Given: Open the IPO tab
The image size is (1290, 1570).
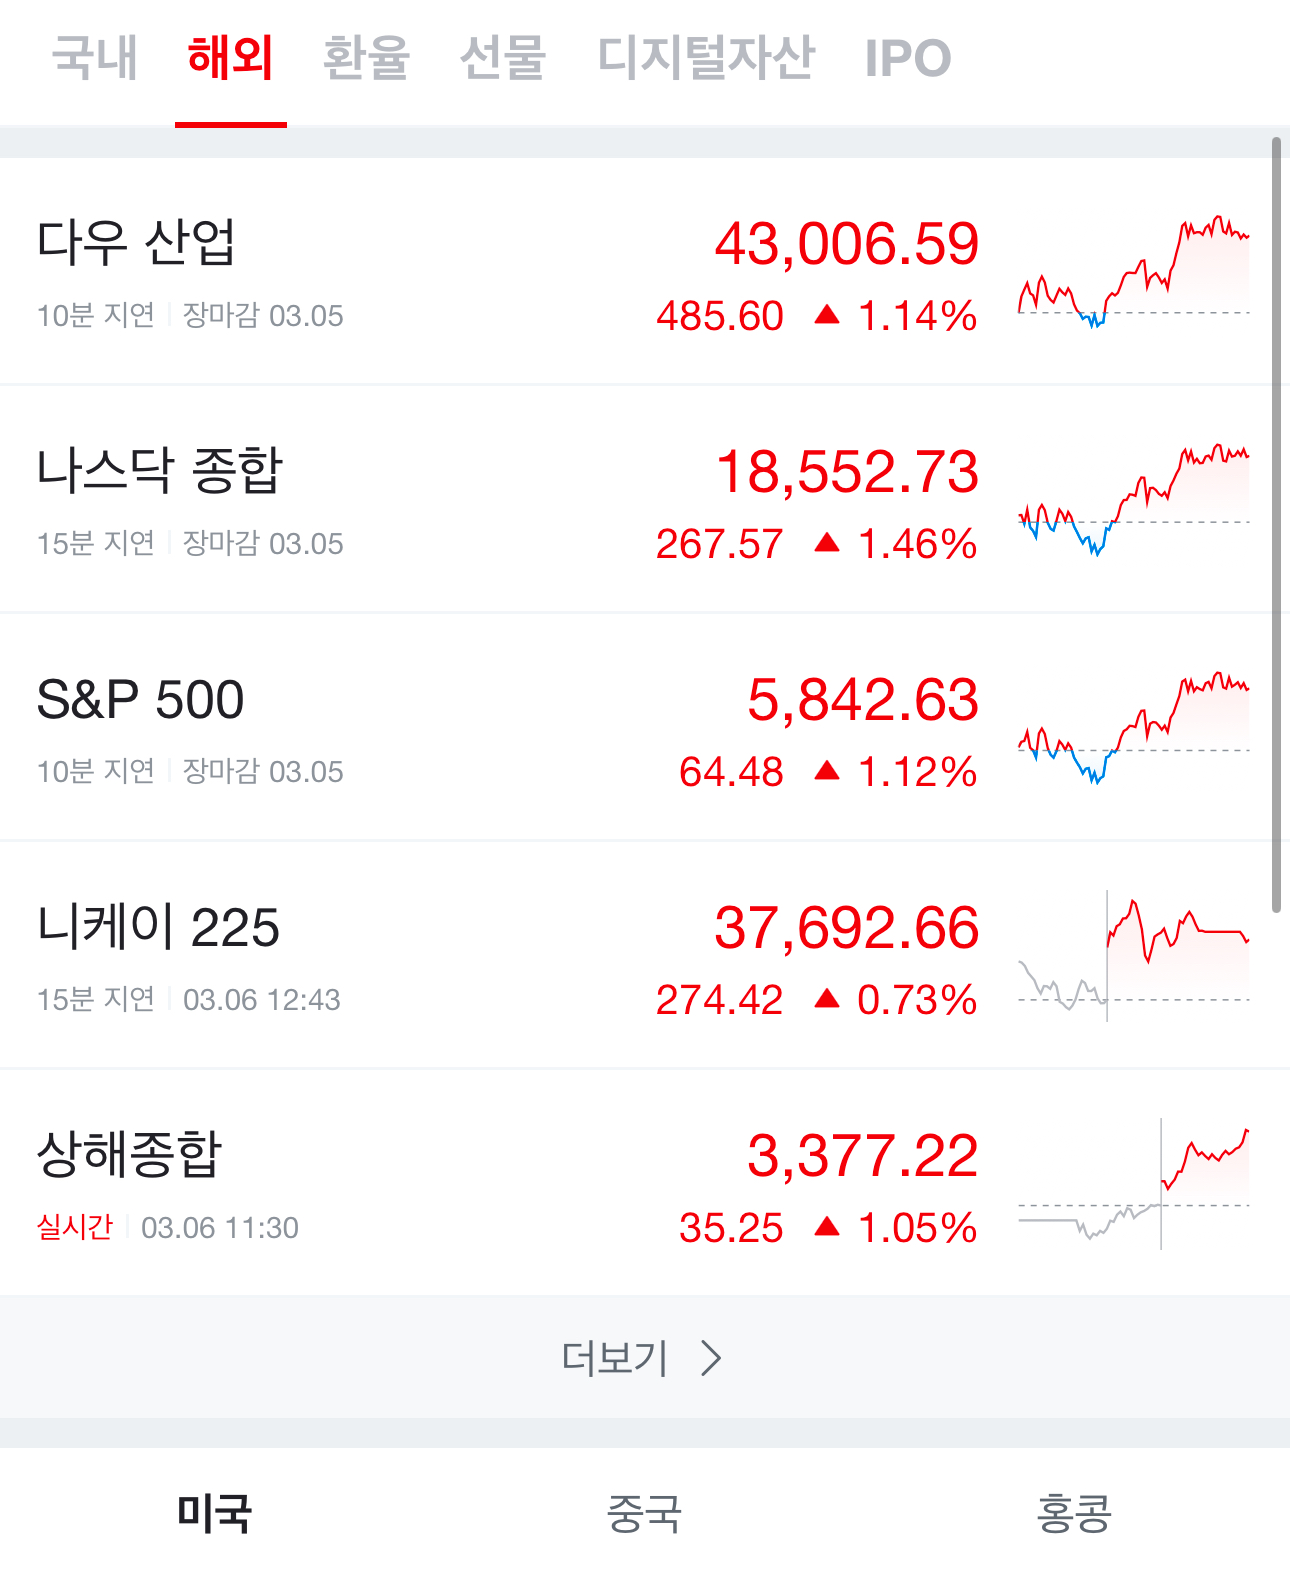Looking at the screenshot, I should [x=908, y=58].
